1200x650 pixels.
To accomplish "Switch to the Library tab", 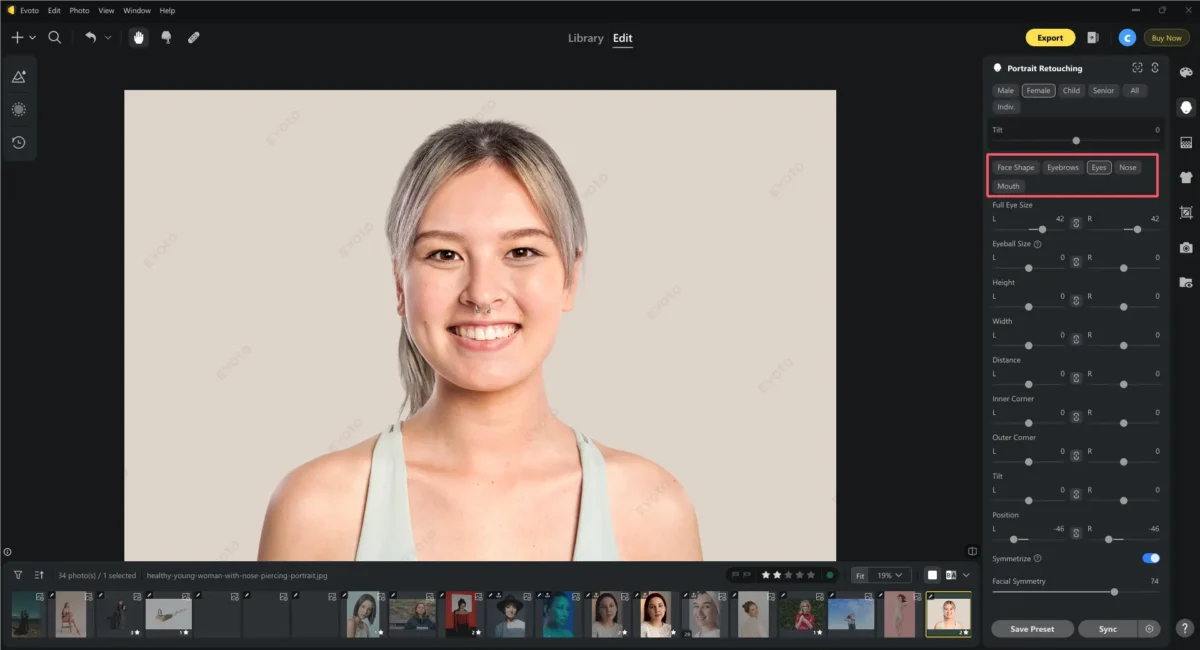I will [585, 38].
